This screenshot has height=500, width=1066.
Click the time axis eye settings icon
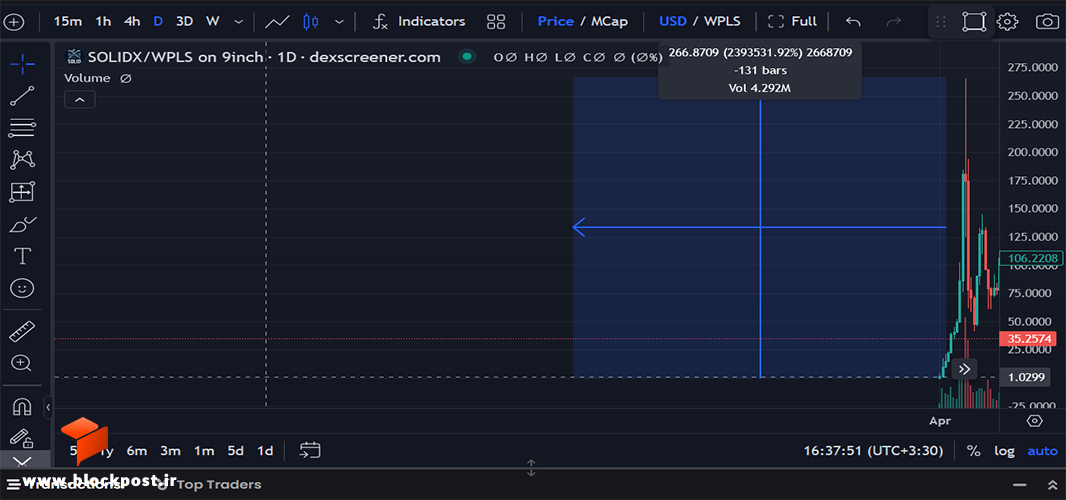(x=1034, y=421)
